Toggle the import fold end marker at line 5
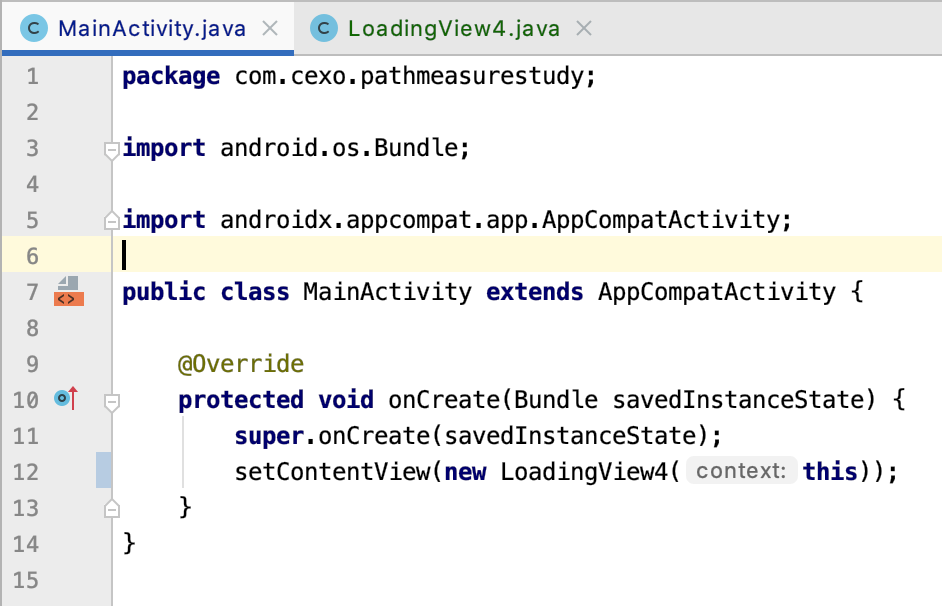Screen dimensions: 942x606 point(111,220)
